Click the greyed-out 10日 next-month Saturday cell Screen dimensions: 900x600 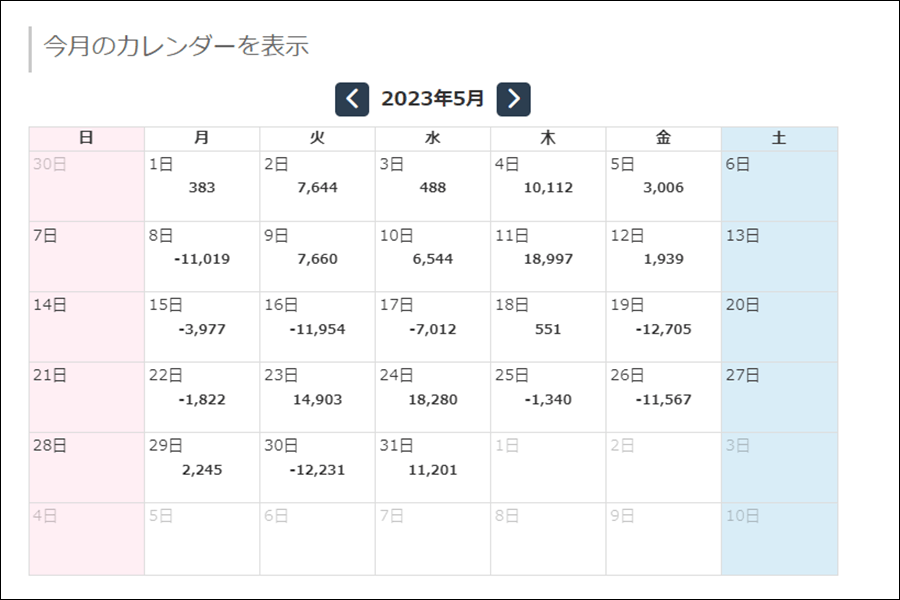pos(779,539)
